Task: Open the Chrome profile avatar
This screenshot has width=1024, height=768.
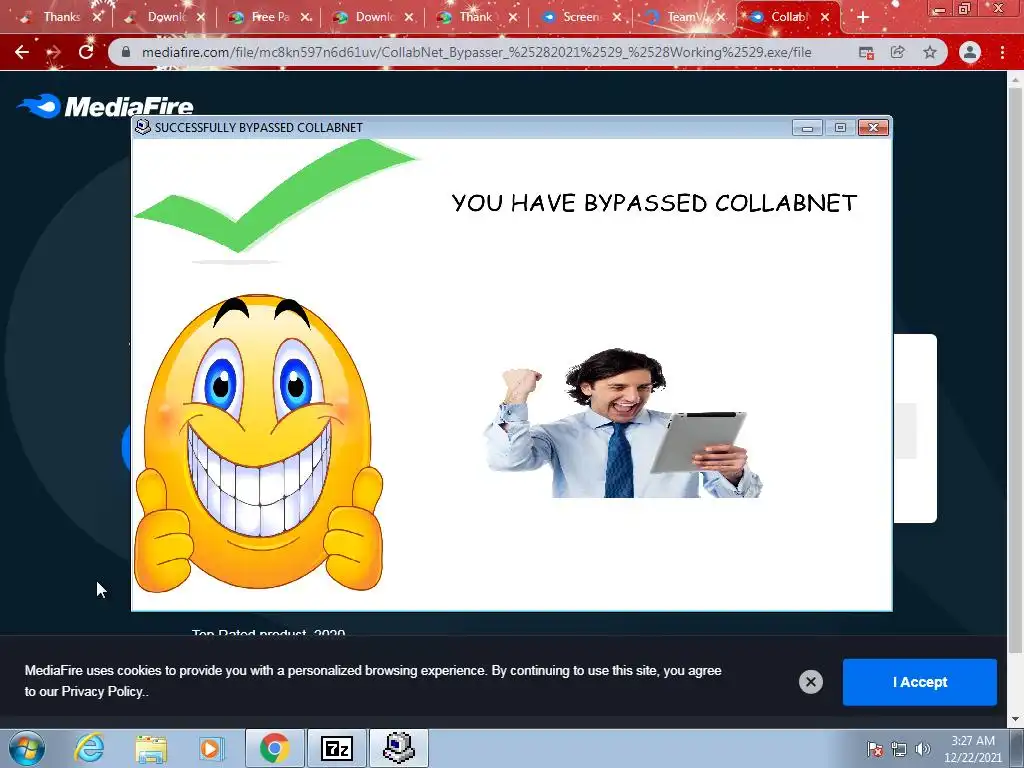Action: (970, 52)
